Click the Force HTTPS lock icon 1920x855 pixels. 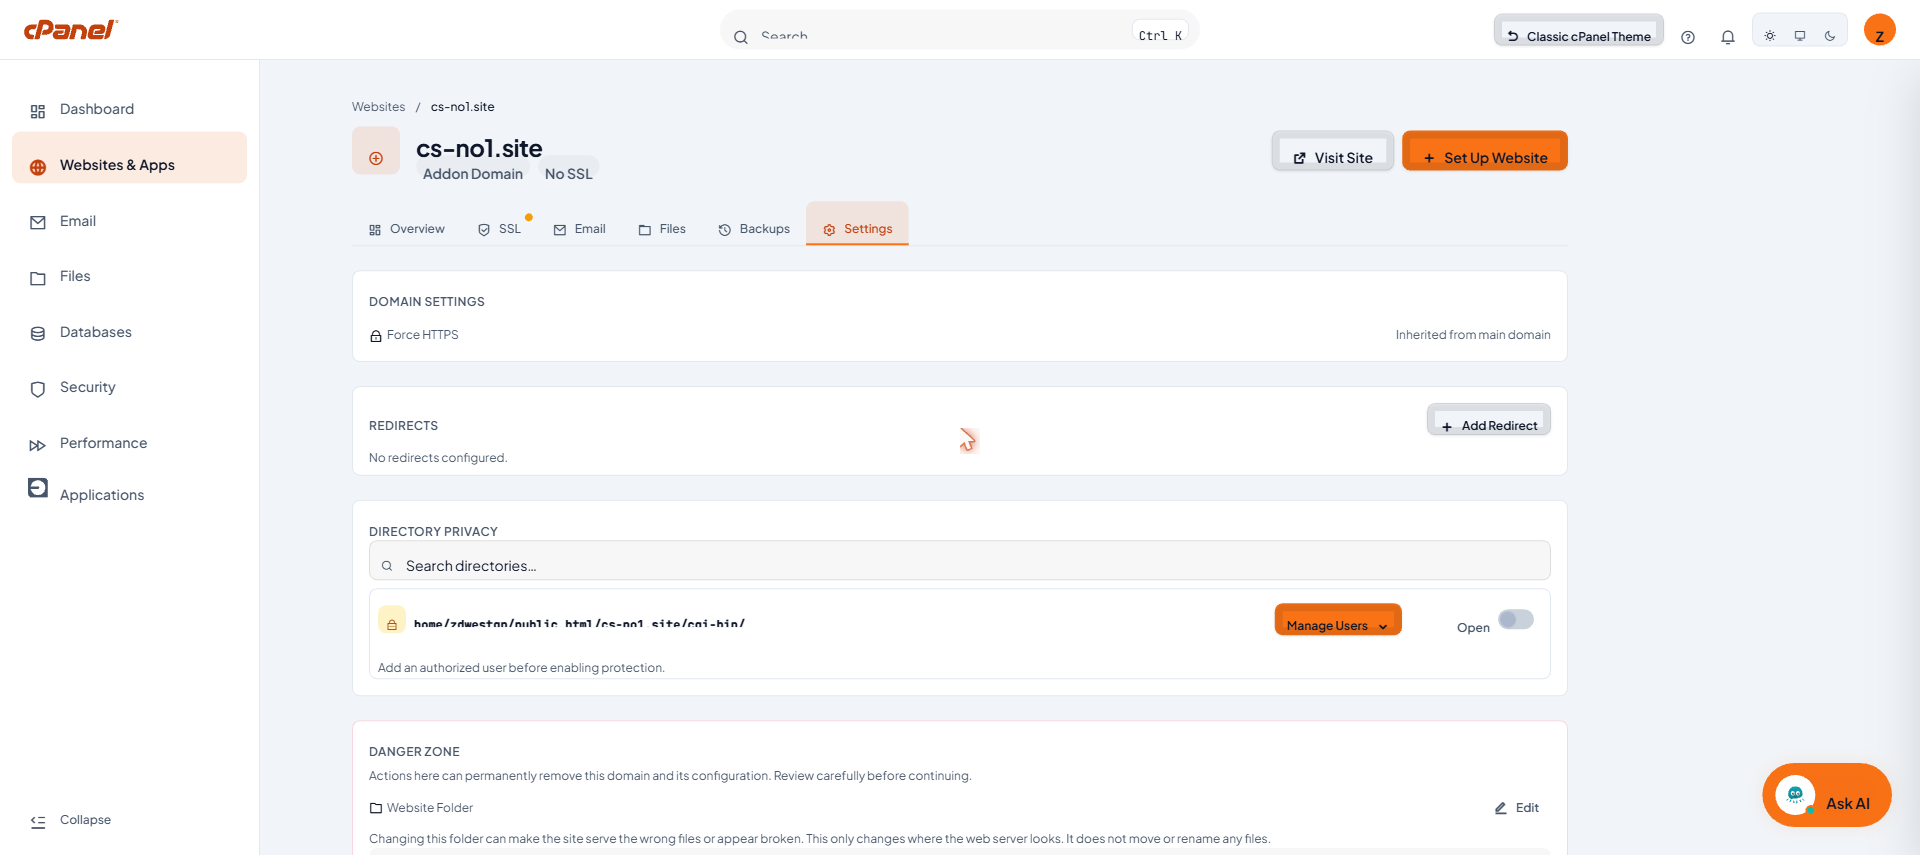point(376,336)
